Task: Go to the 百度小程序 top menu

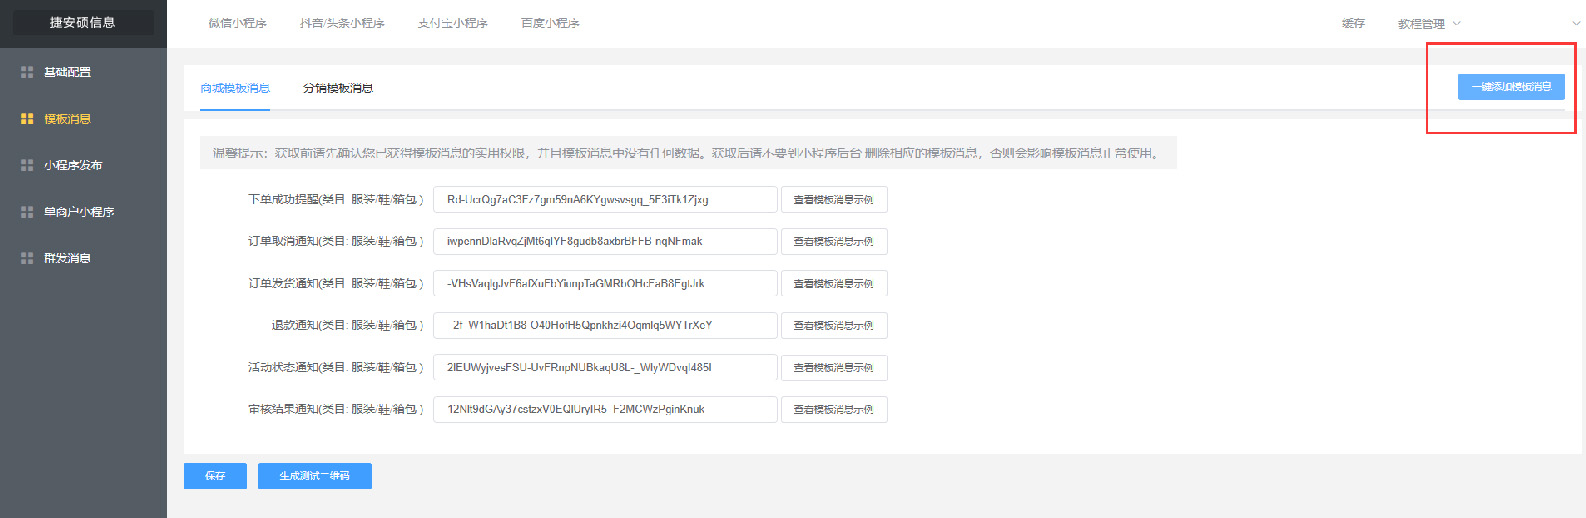Action: [550, 23]
